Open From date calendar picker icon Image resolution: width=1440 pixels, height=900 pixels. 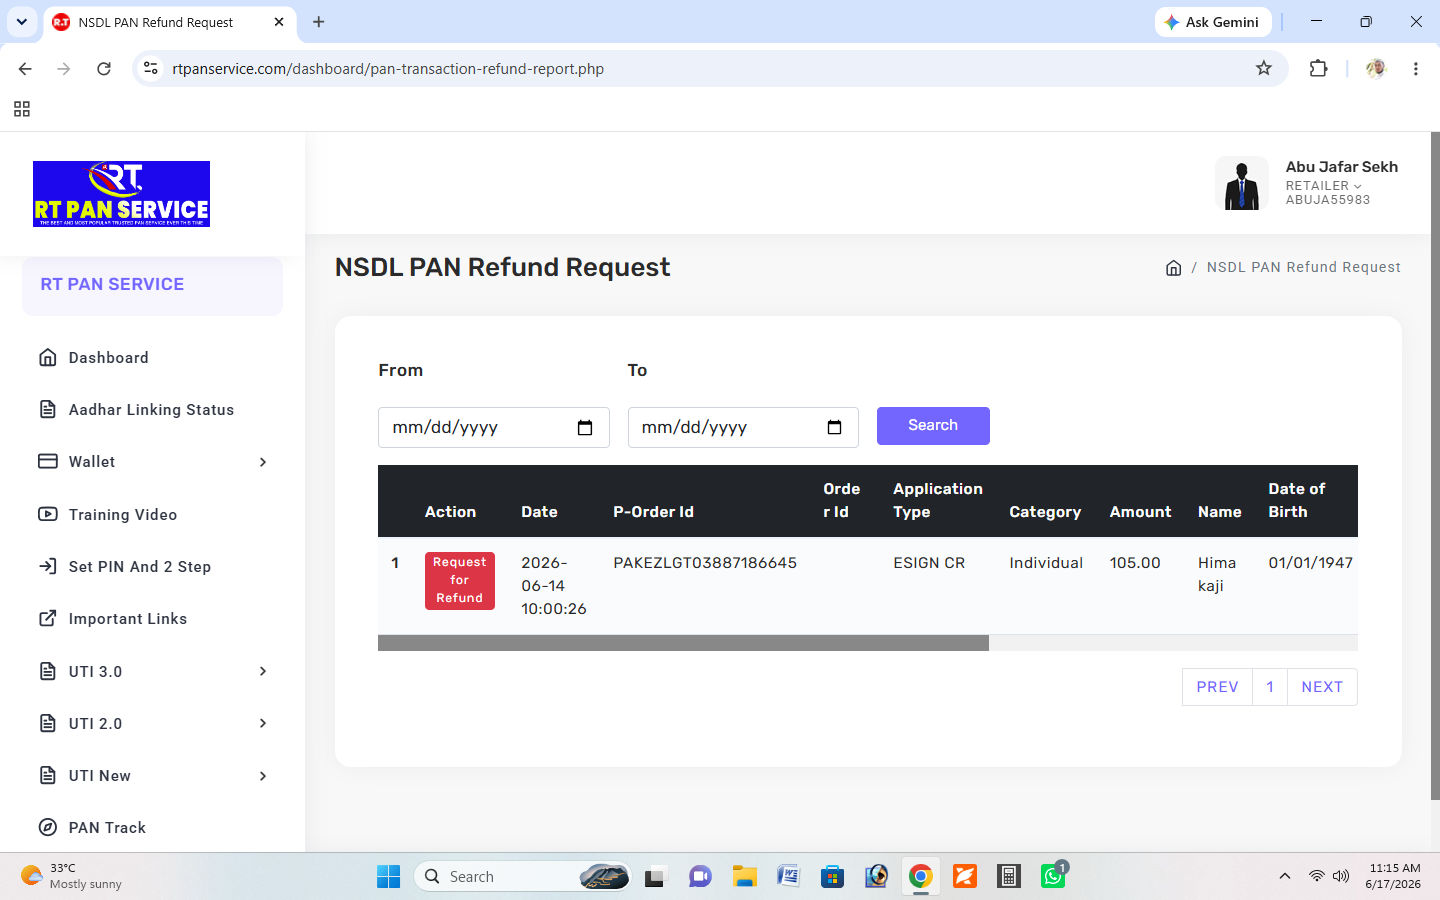[x=585, y=428]
